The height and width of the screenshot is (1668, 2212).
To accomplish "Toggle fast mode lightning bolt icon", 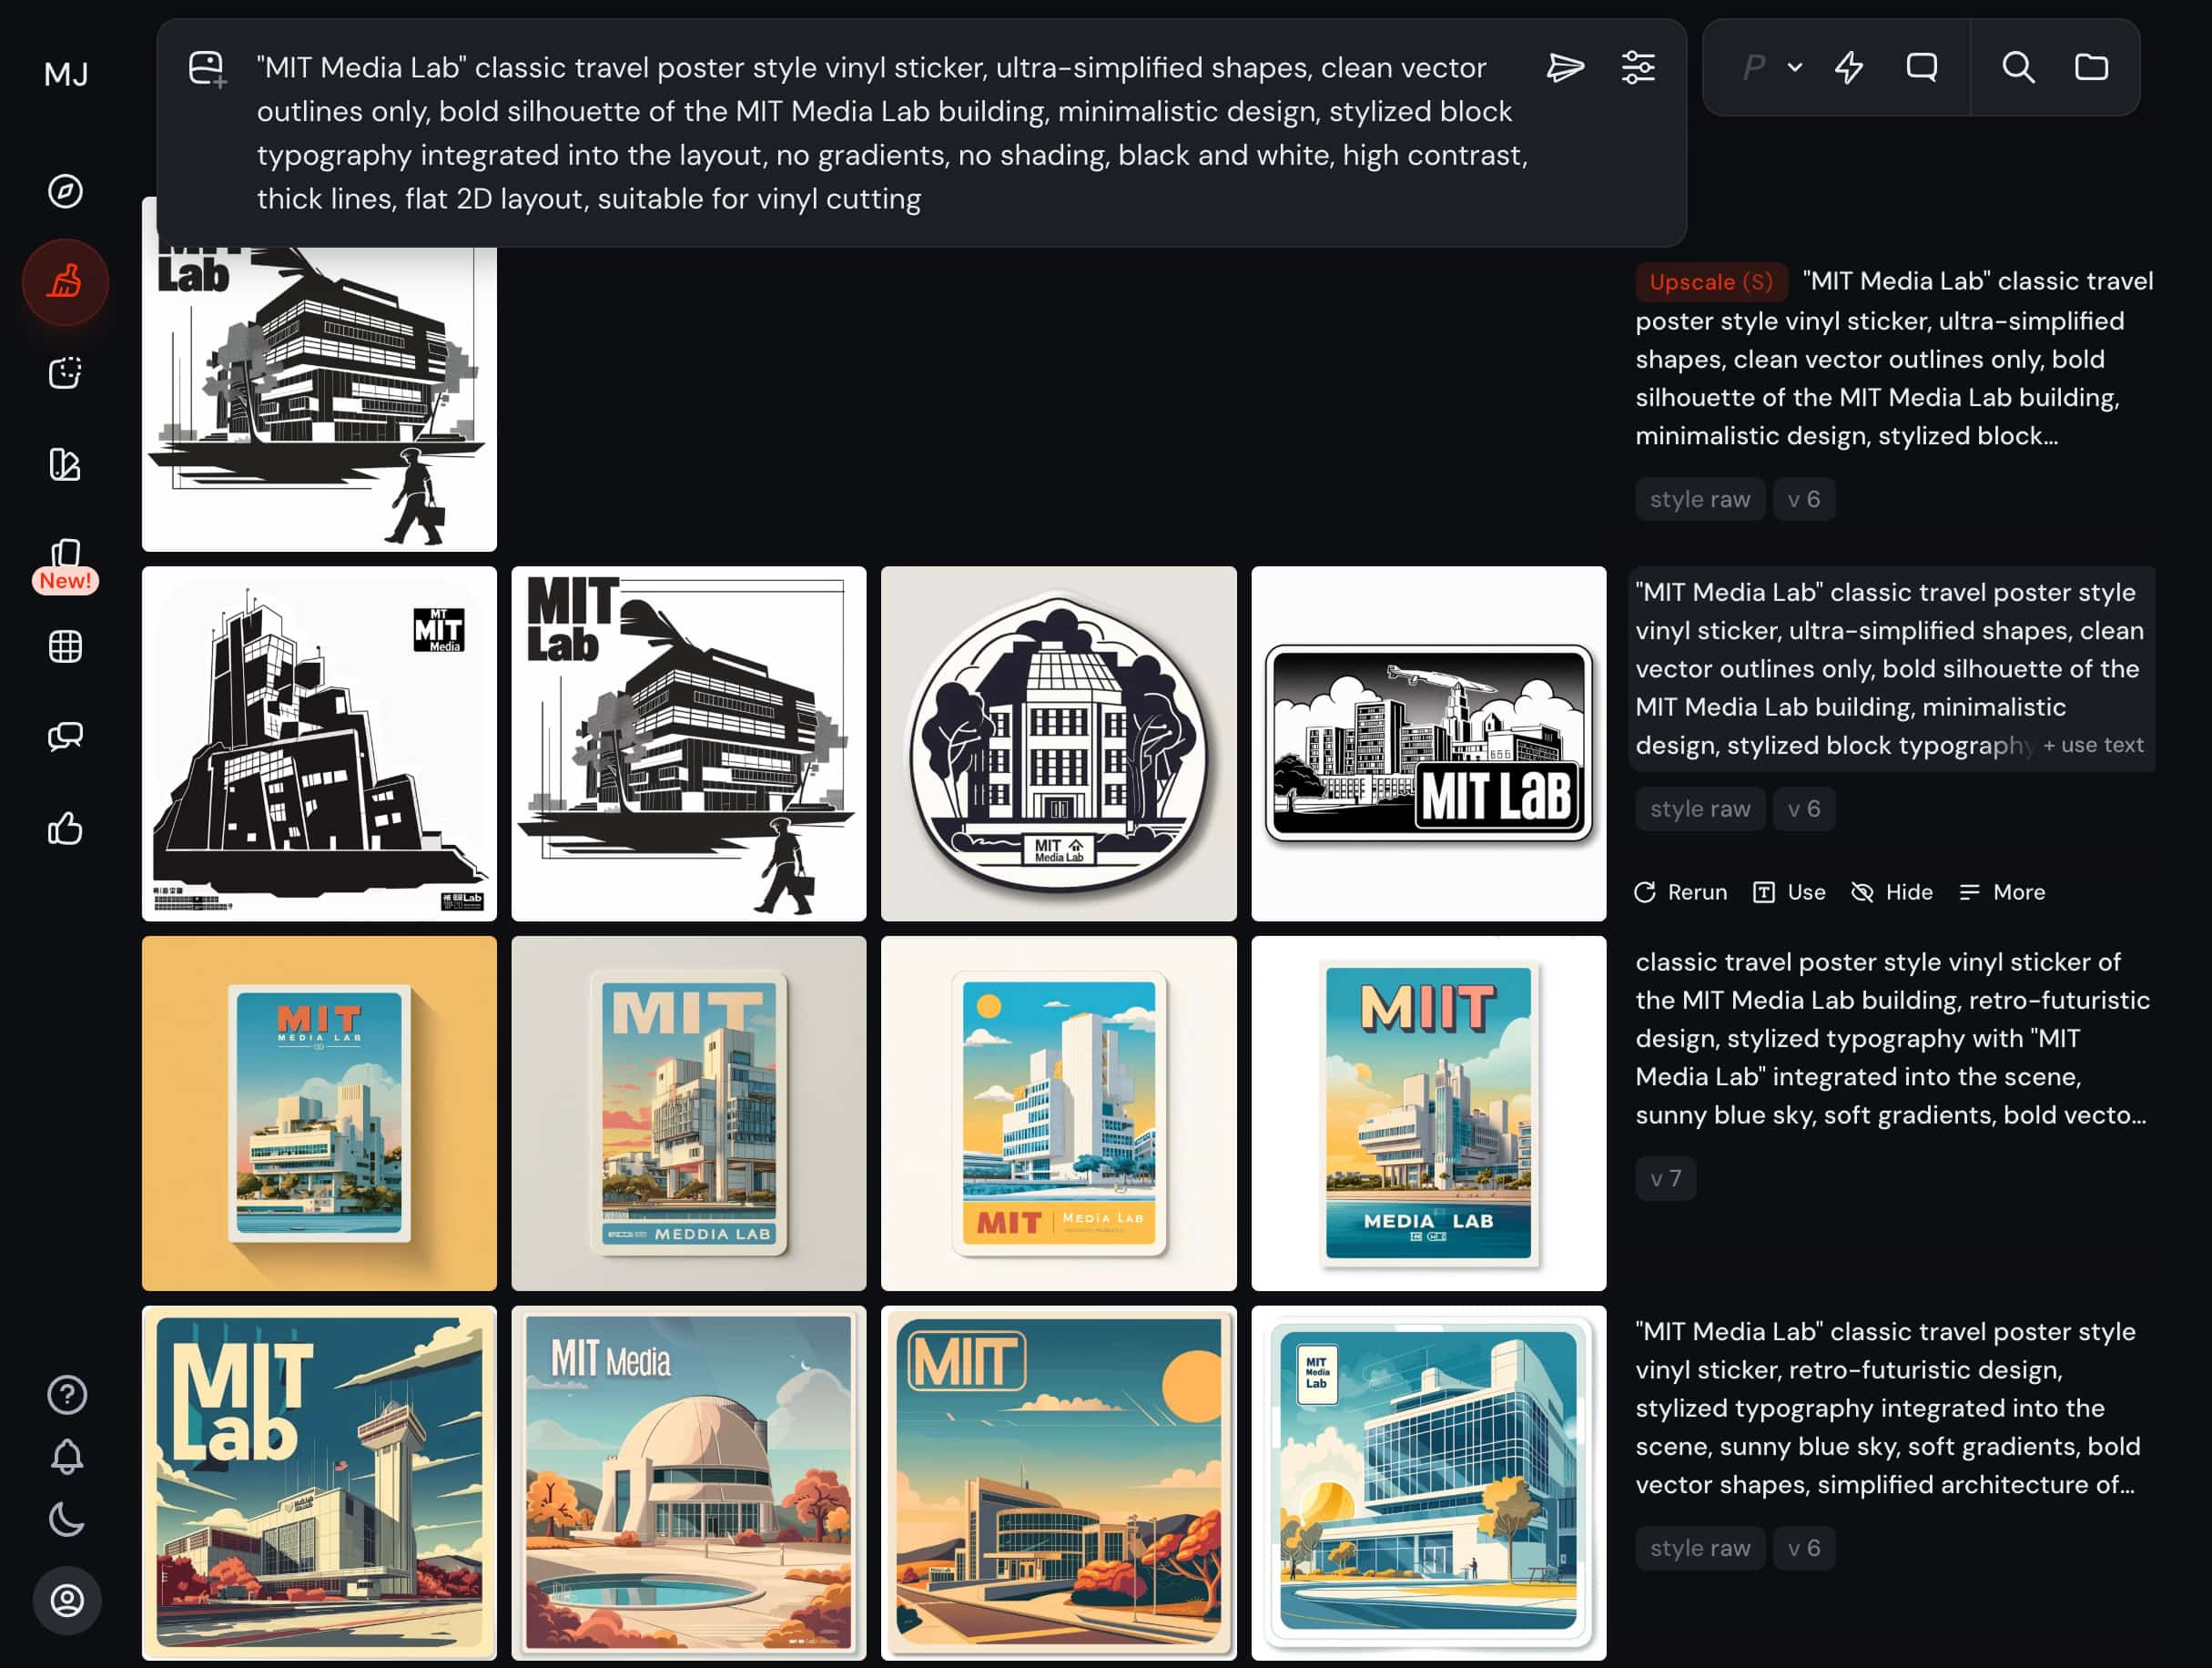I will 1848,68.
